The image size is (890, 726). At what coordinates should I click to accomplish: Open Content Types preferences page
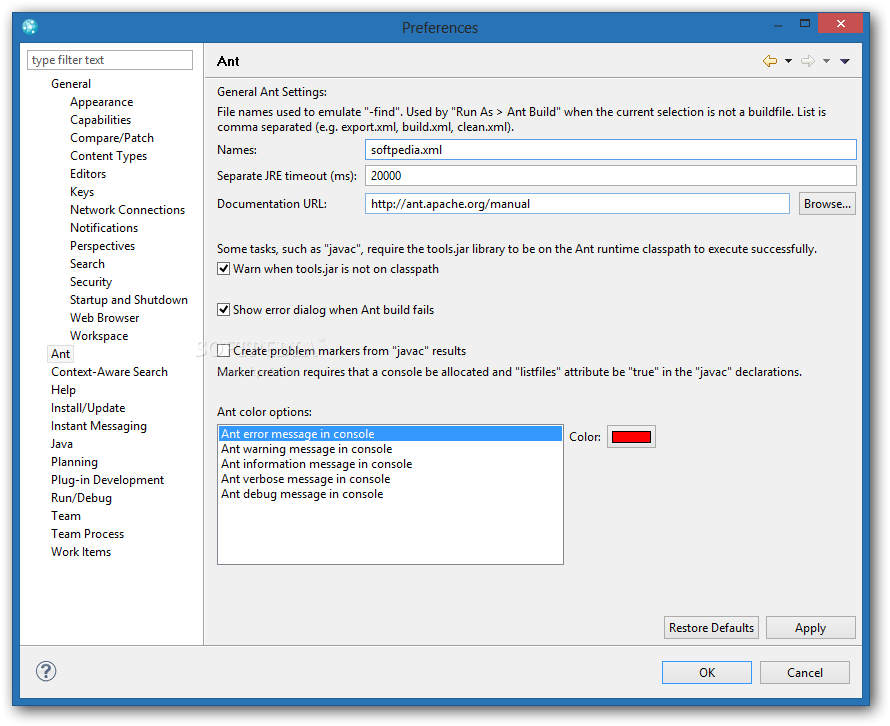point(108,156)
